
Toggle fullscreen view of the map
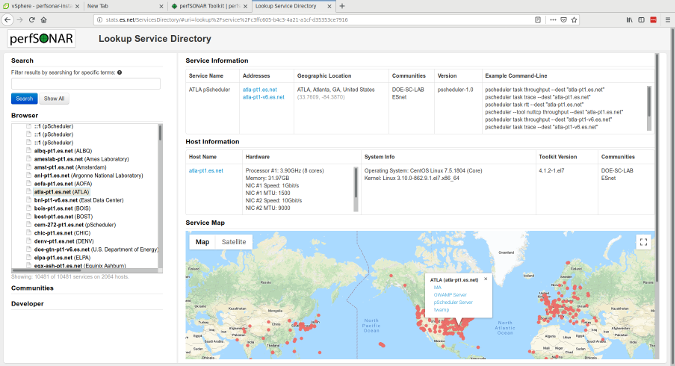point(643,242)
